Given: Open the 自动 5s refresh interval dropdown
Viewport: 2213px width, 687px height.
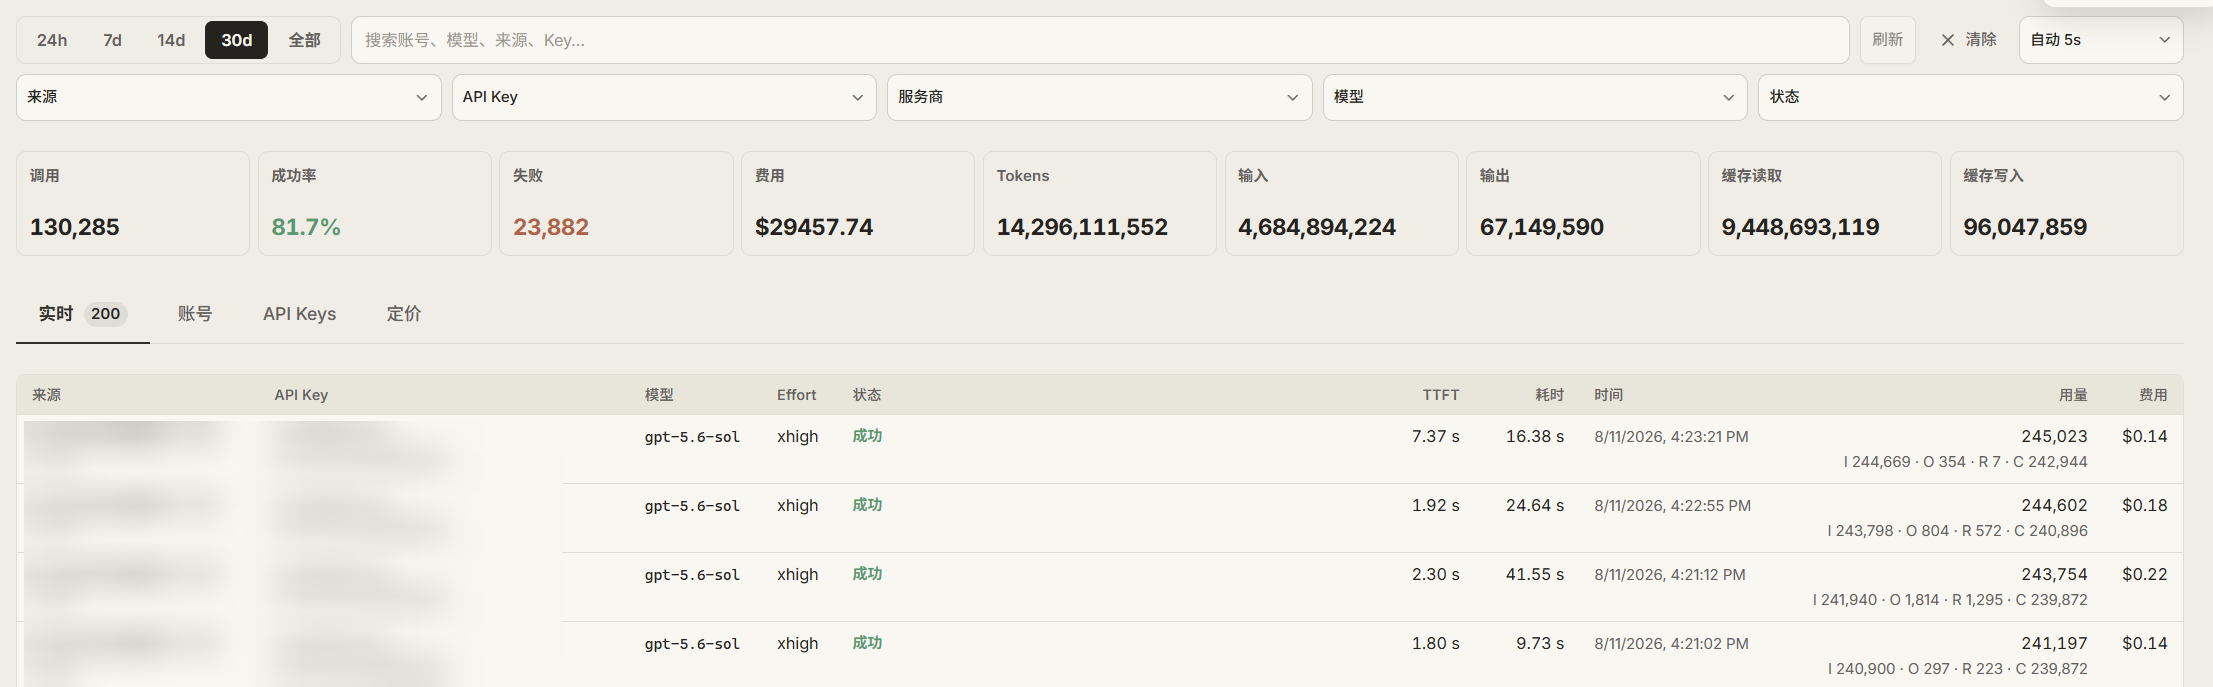Looking at the screenshot, I should click(x=2101, y=40).
